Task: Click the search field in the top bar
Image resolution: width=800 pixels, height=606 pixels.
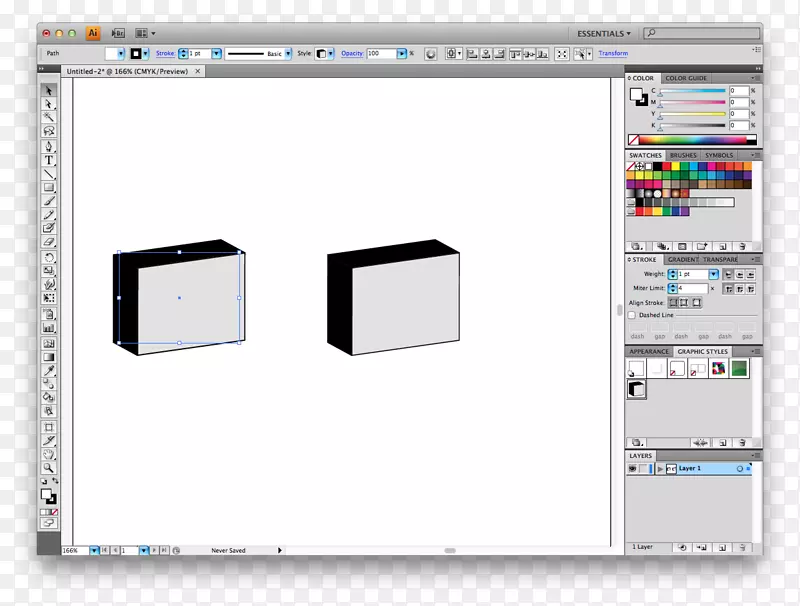Action: coord(700,33)
